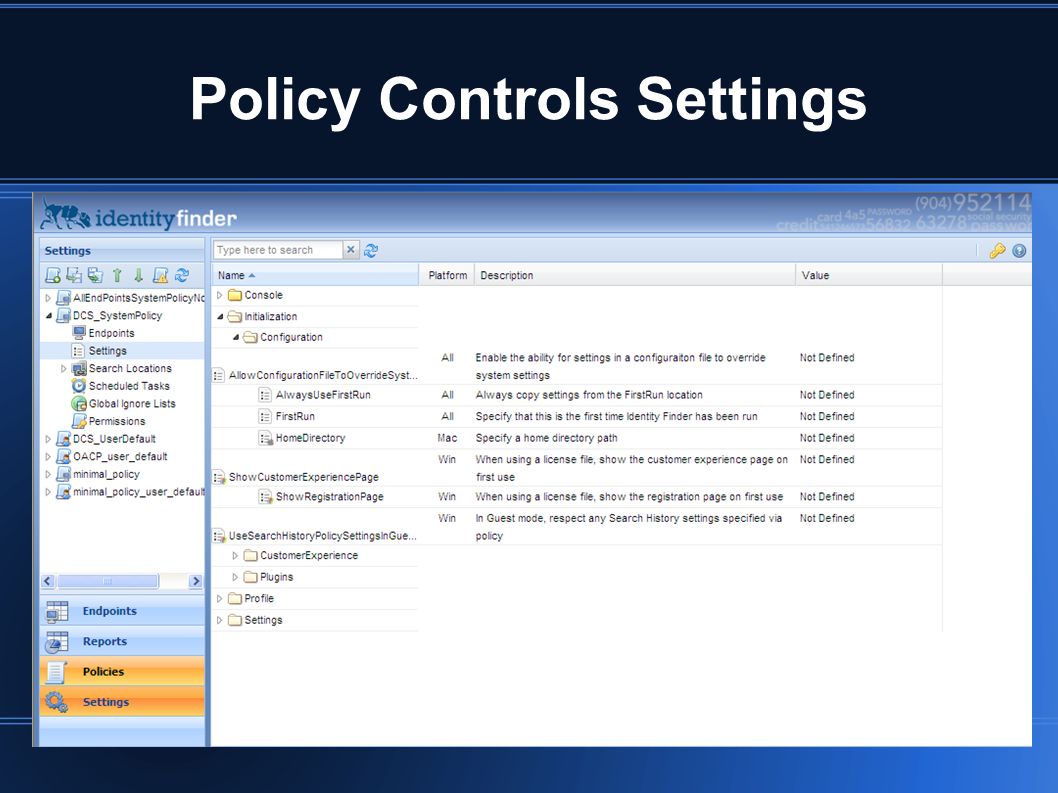Open the Settings navigation tab
Image resolution: width=1058 pixels, height=793 pixels.
pos(122,702)
